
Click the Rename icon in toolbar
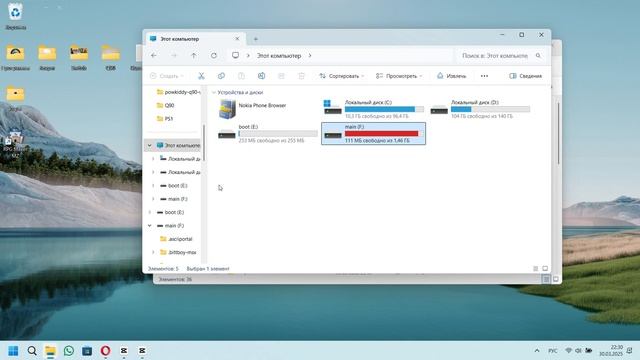262,76
